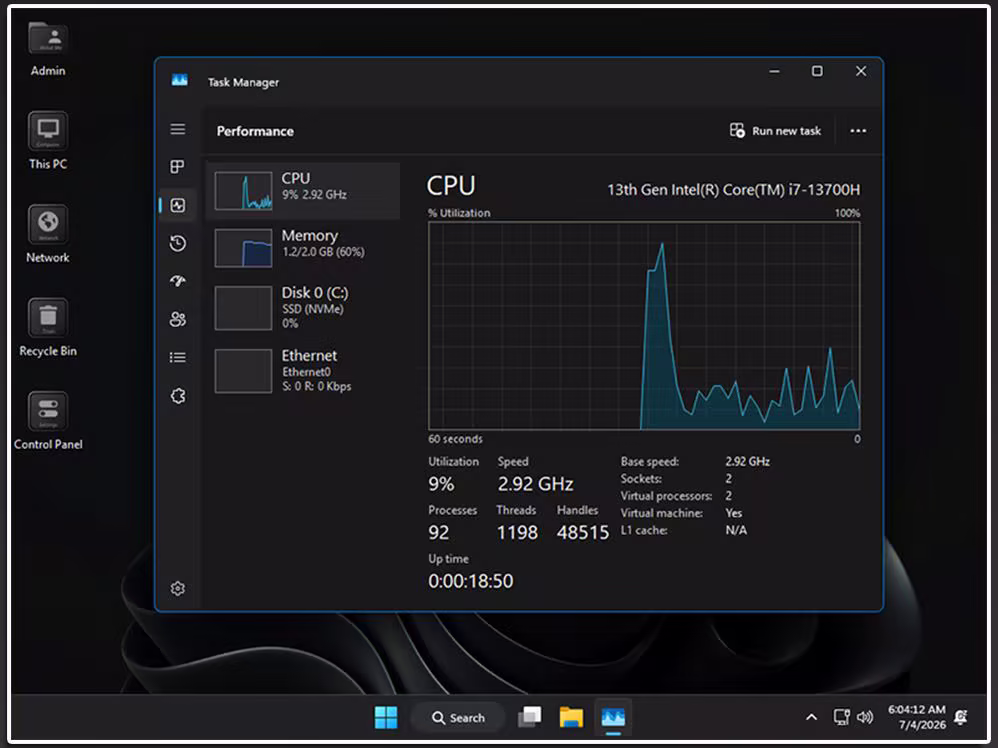The width and height of the screenshot is (998, 748).
Task: Close the Task Manager window
Action: 861,71
